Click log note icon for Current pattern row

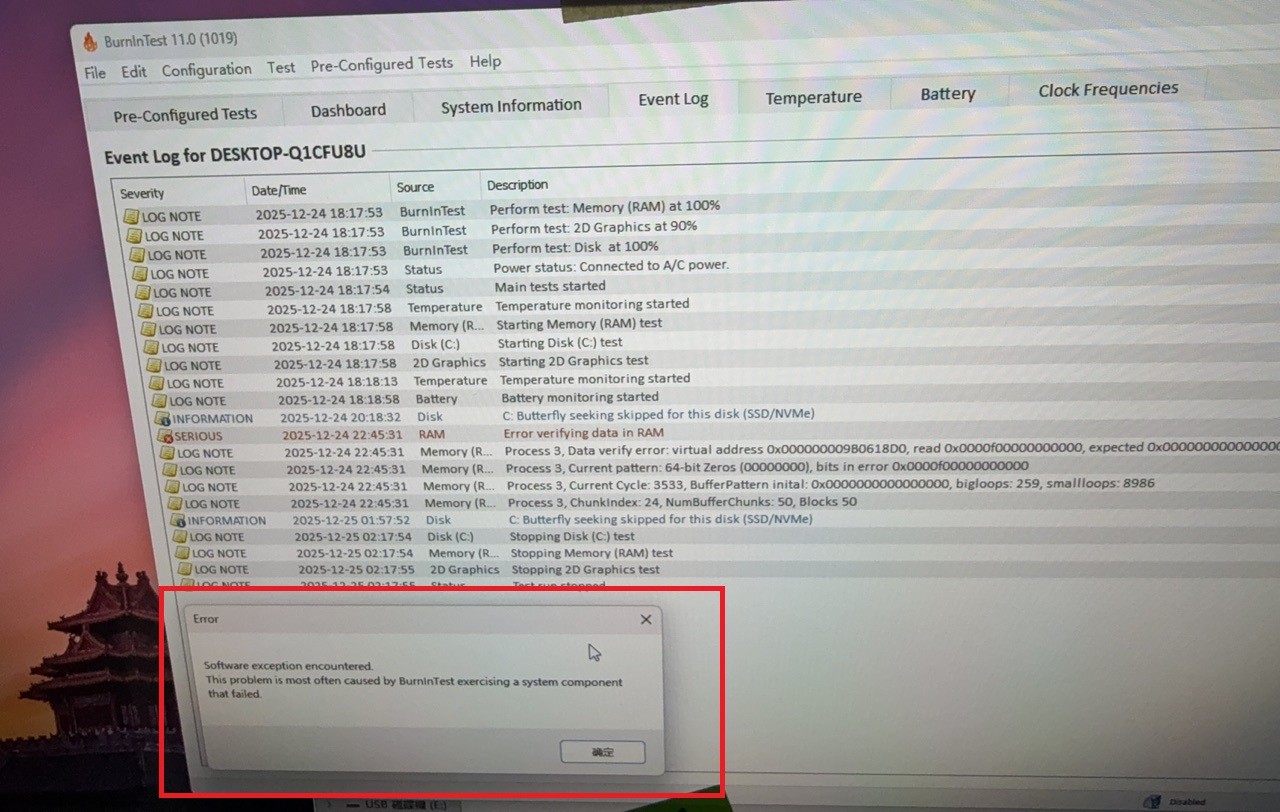(171, 470)
